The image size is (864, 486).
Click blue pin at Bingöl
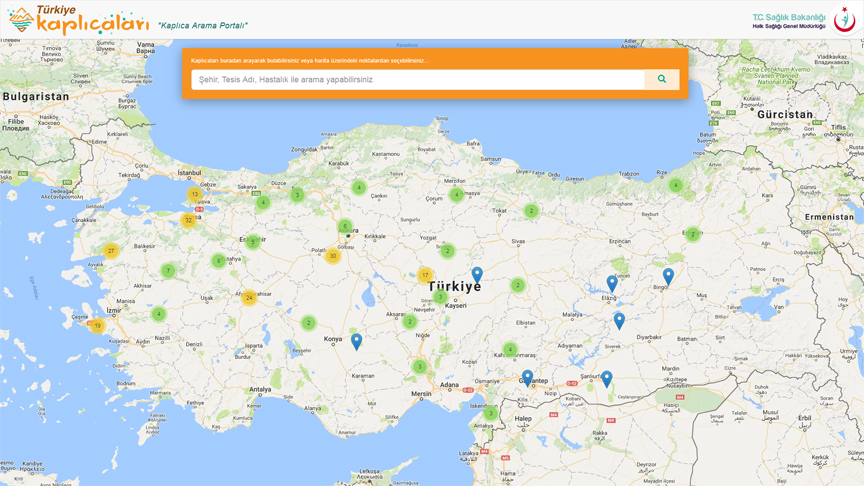pyautogui.click(x=668, y=277)
